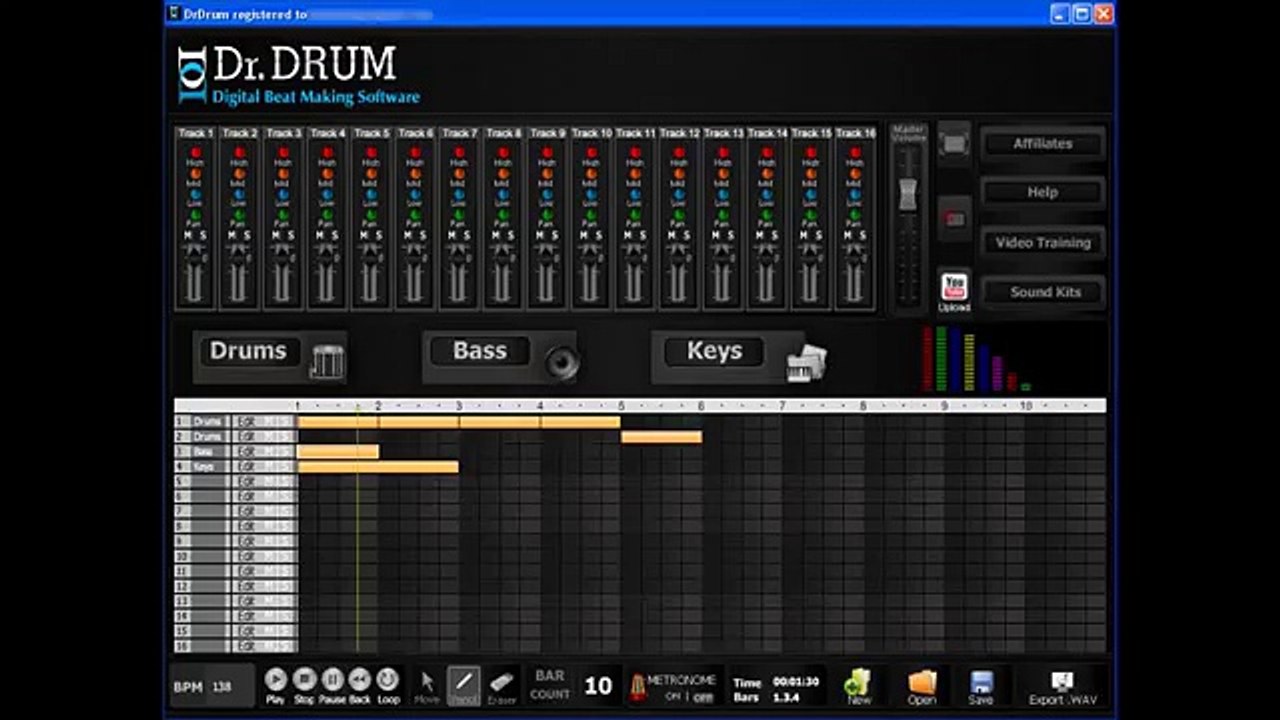1280x720 pixels.
Task: Pause the beat with Pause button
Action: click(332, 680)
